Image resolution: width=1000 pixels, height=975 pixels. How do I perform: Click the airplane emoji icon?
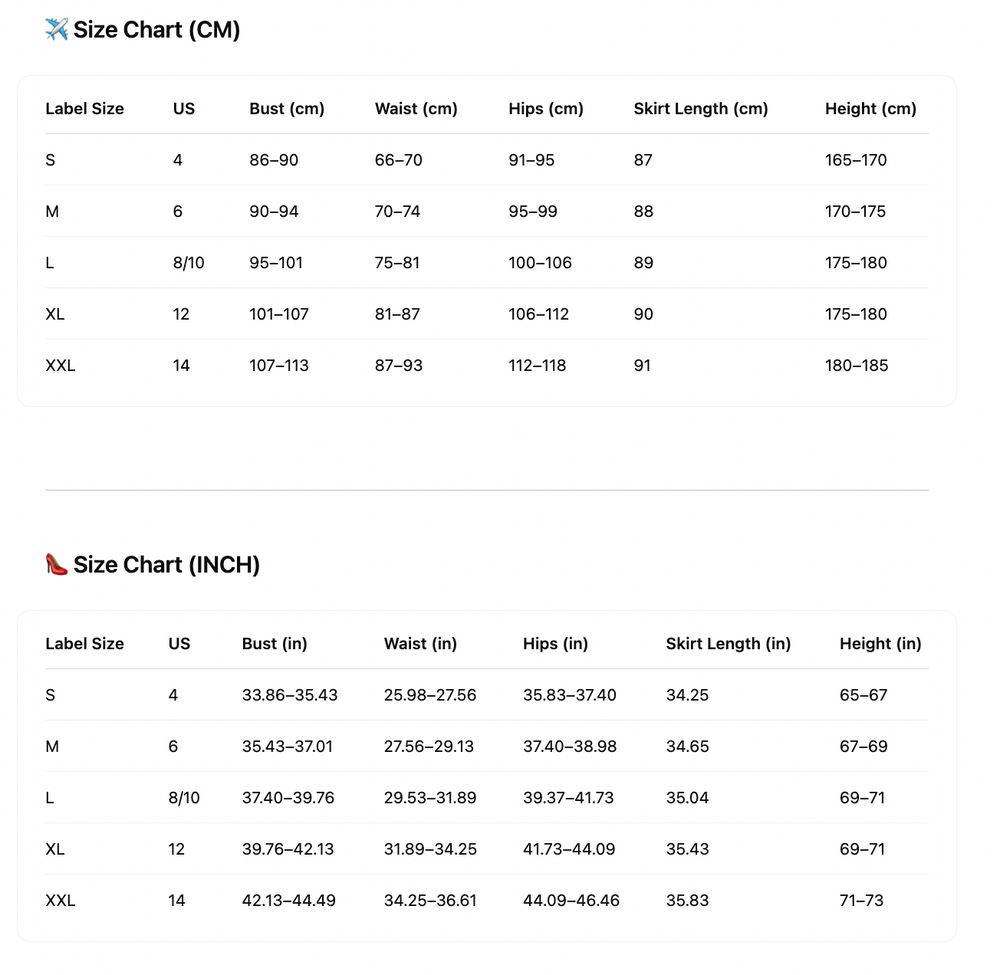point(56,30)
